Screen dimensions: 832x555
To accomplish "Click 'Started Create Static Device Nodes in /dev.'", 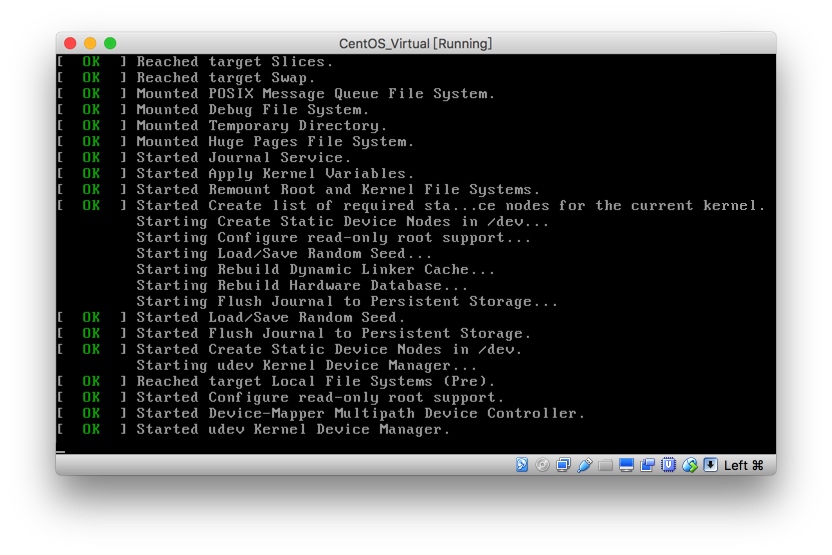I will click(329, 349).
